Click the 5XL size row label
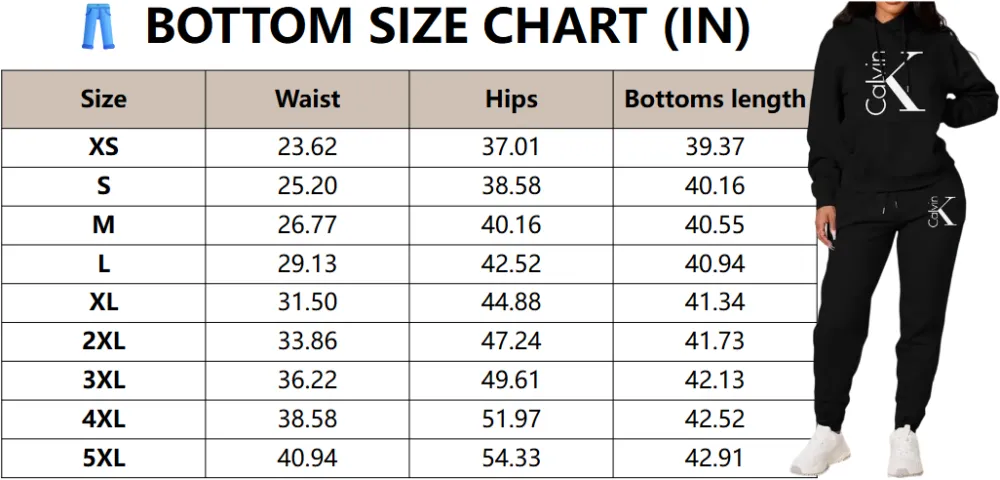1000x480 pixels. (103, 459)
